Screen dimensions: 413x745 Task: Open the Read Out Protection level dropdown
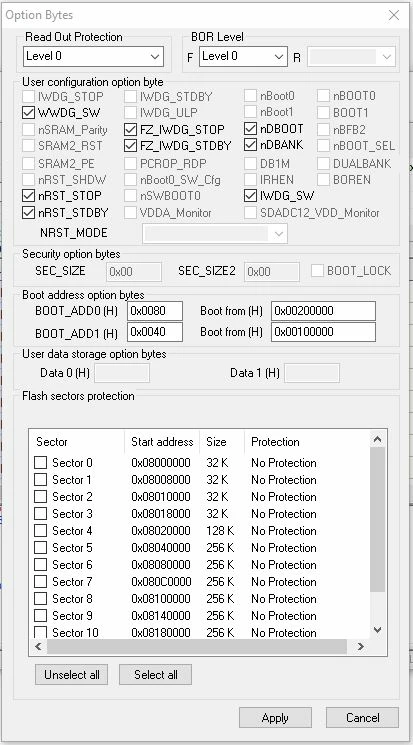point(93,57)
